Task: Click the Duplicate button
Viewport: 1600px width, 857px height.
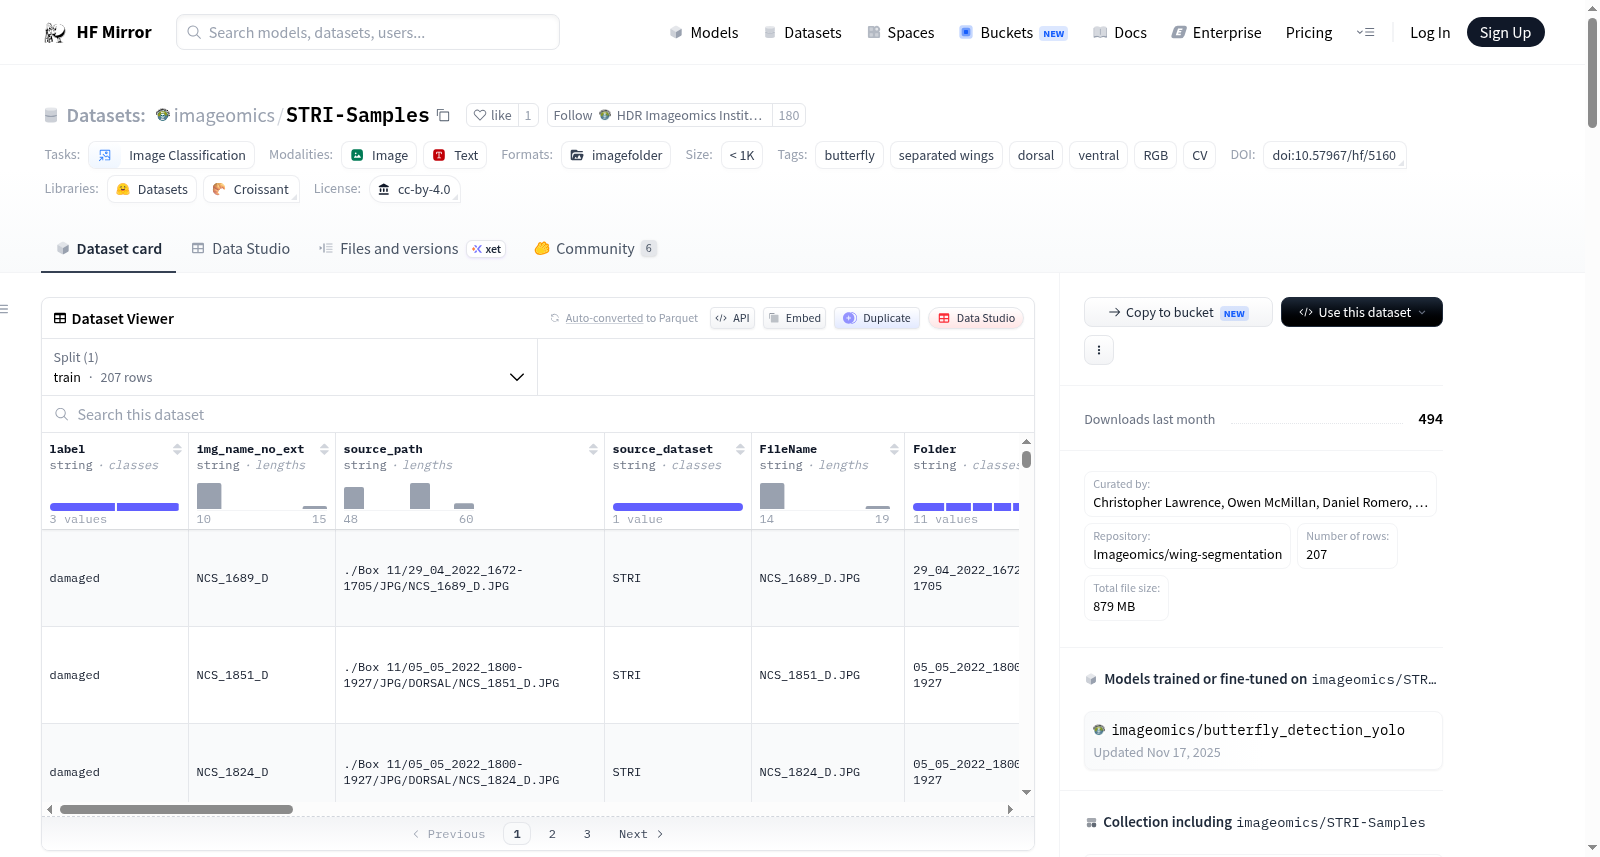Action: [877, 318]
